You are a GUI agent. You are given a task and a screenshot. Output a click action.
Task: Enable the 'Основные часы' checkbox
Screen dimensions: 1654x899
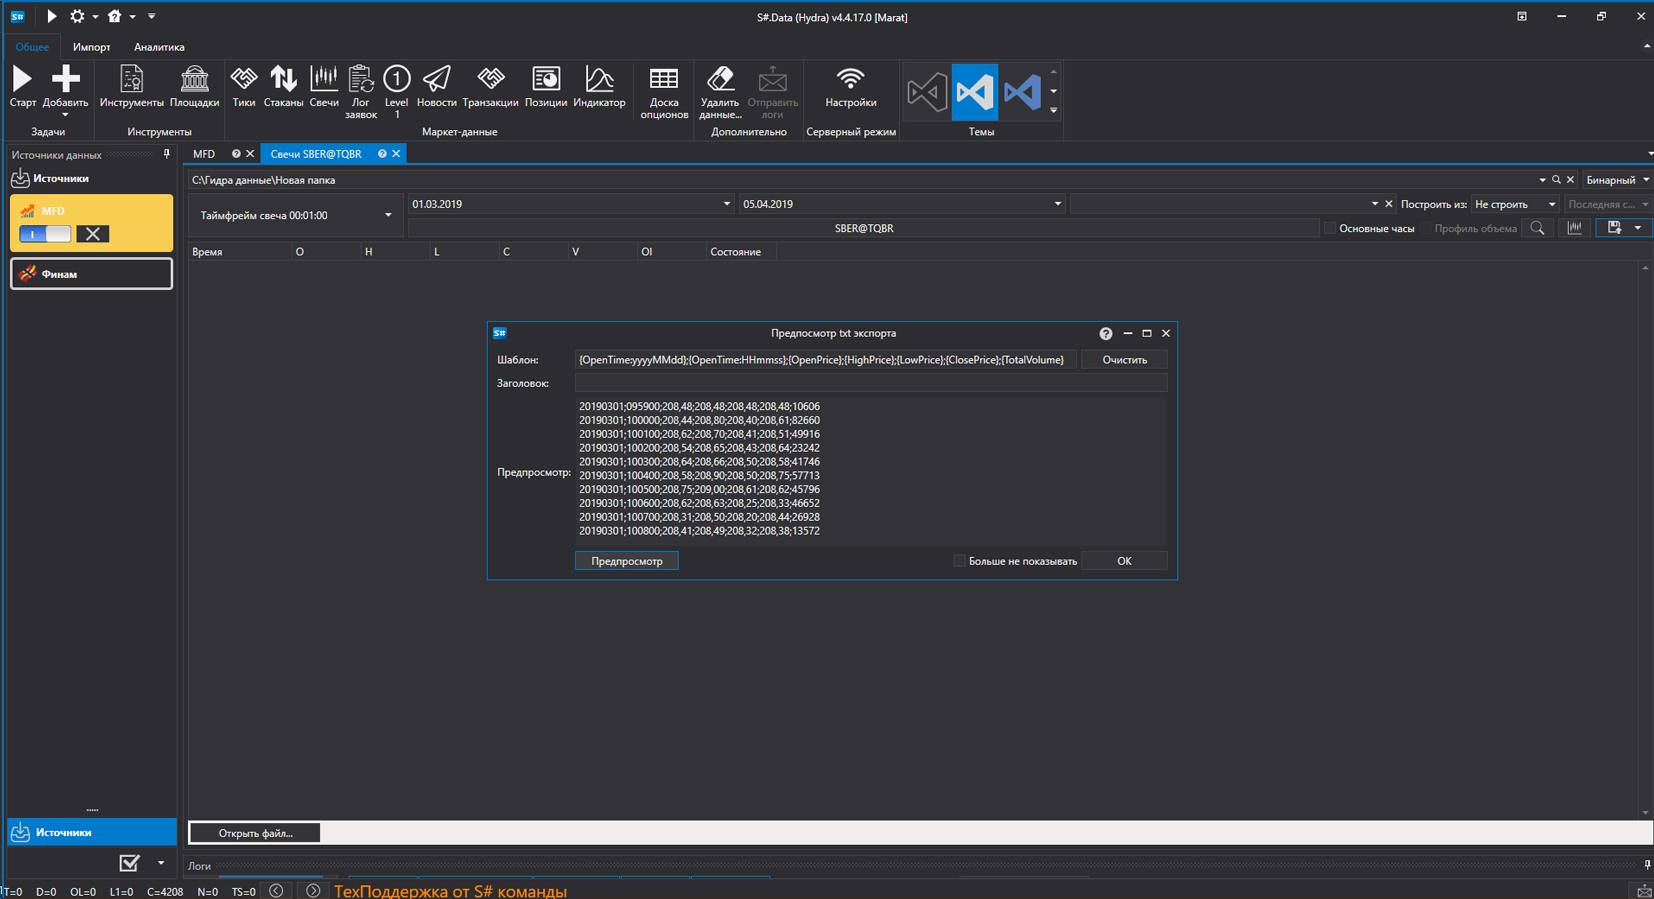tap(1330, 229)
